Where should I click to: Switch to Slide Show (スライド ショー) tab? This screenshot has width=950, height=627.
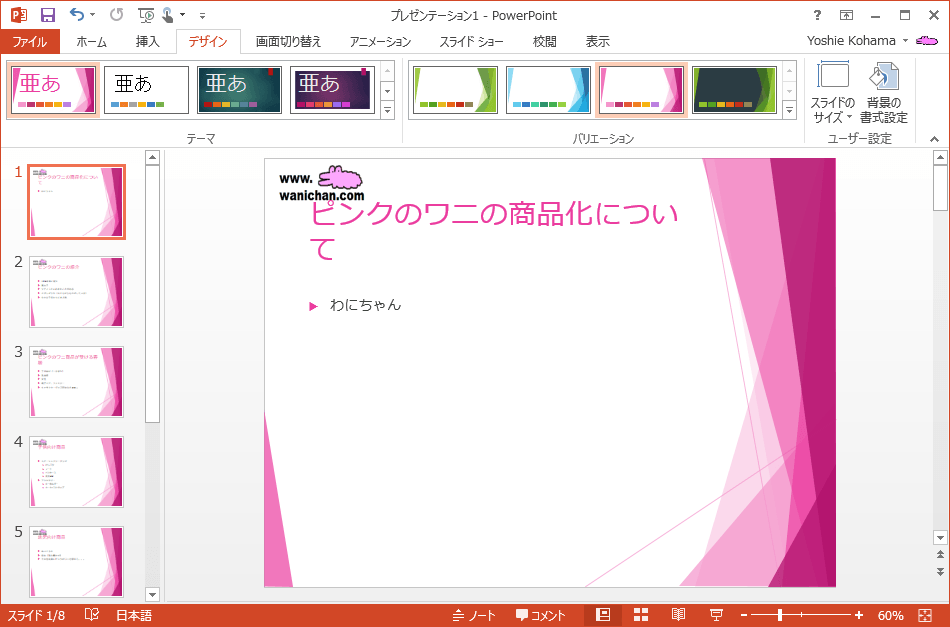(x=471, y=41)
